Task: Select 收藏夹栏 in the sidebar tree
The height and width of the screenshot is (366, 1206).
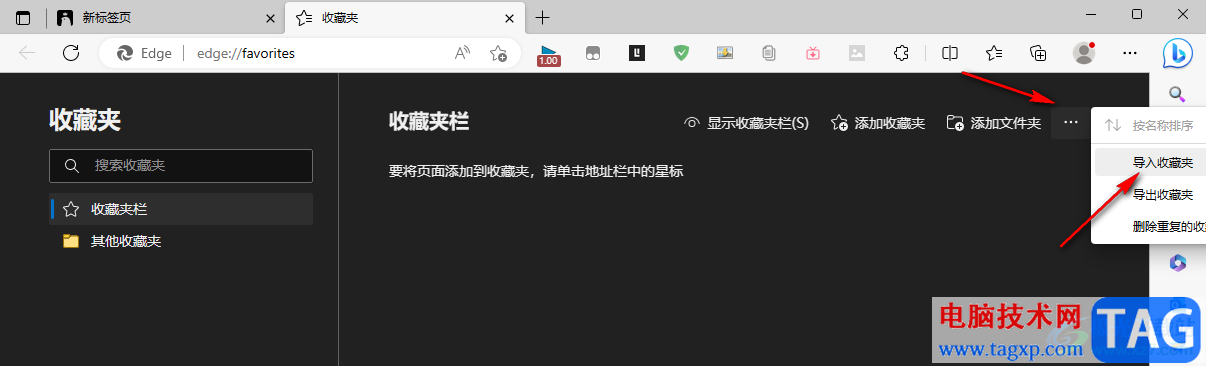Action: click(181, 209)
